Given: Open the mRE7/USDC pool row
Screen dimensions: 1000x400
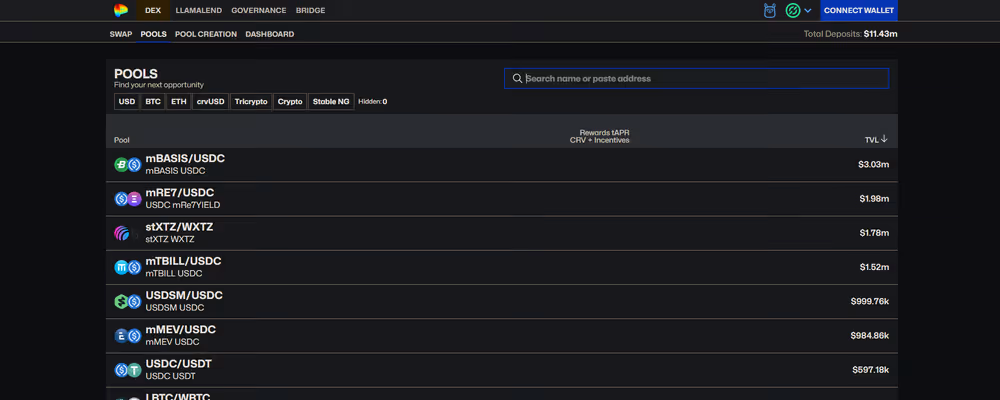Looking at the screenshot, I should point(500,199).
